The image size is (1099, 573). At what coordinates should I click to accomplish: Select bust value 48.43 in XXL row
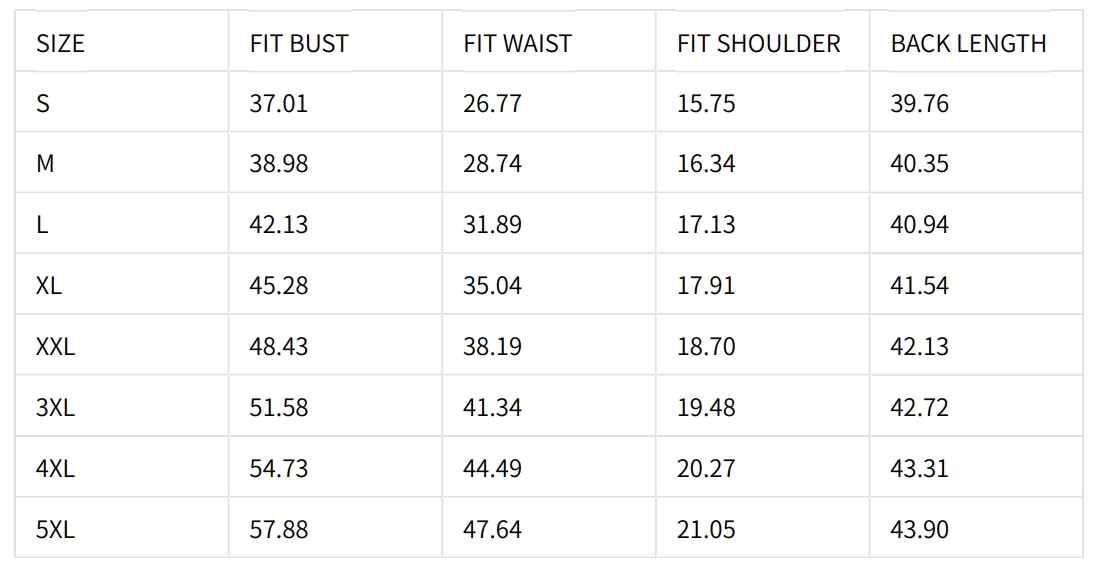coord(278,347)
